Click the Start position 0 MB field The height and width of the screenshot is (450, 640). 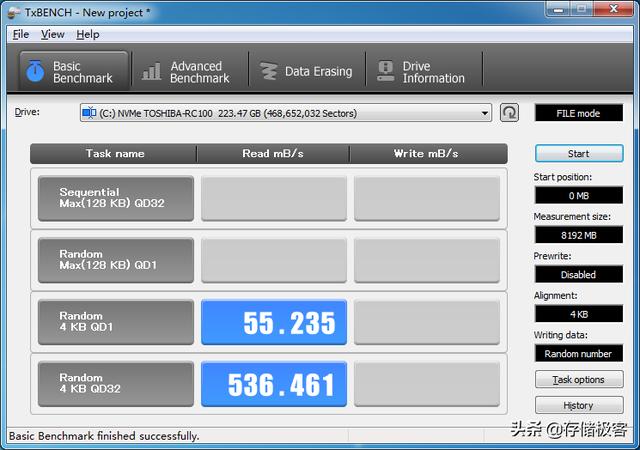click(579, 196)
